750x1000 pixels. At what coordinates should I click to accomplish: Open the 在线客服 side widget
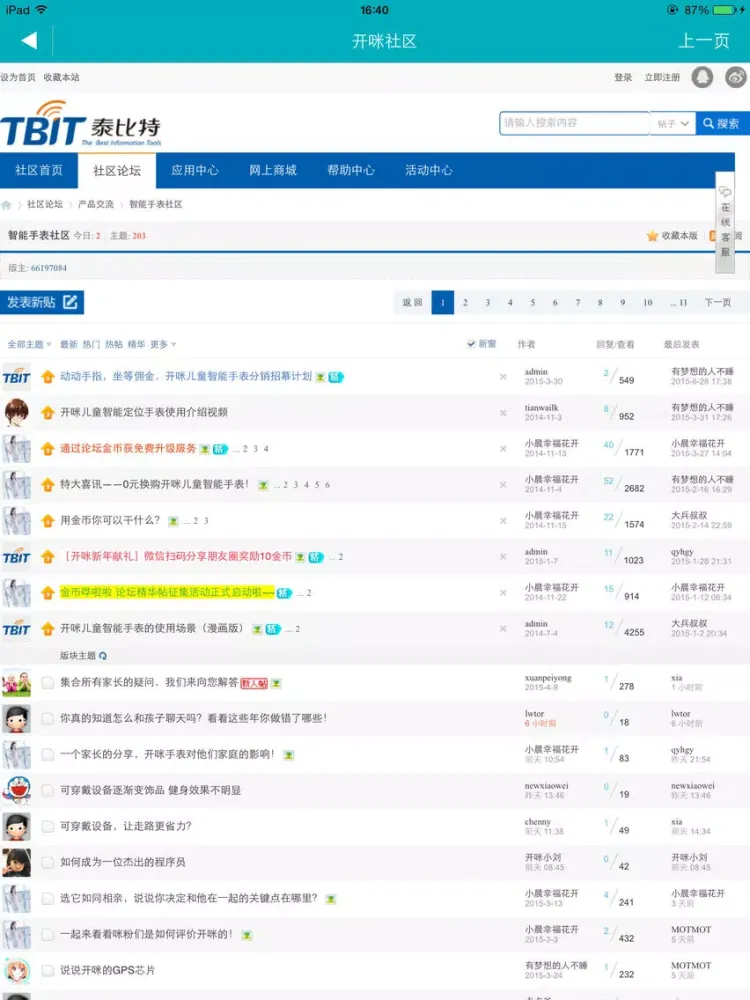[725, 222]
